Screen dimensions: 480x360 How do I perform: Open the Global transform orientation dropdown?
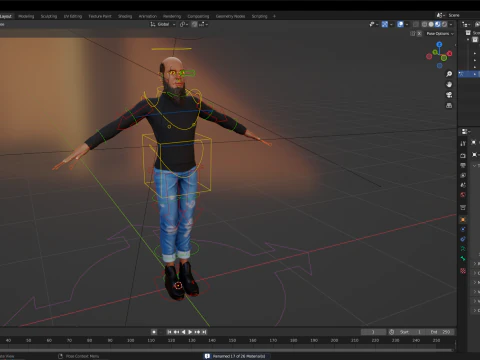(163, 24)
